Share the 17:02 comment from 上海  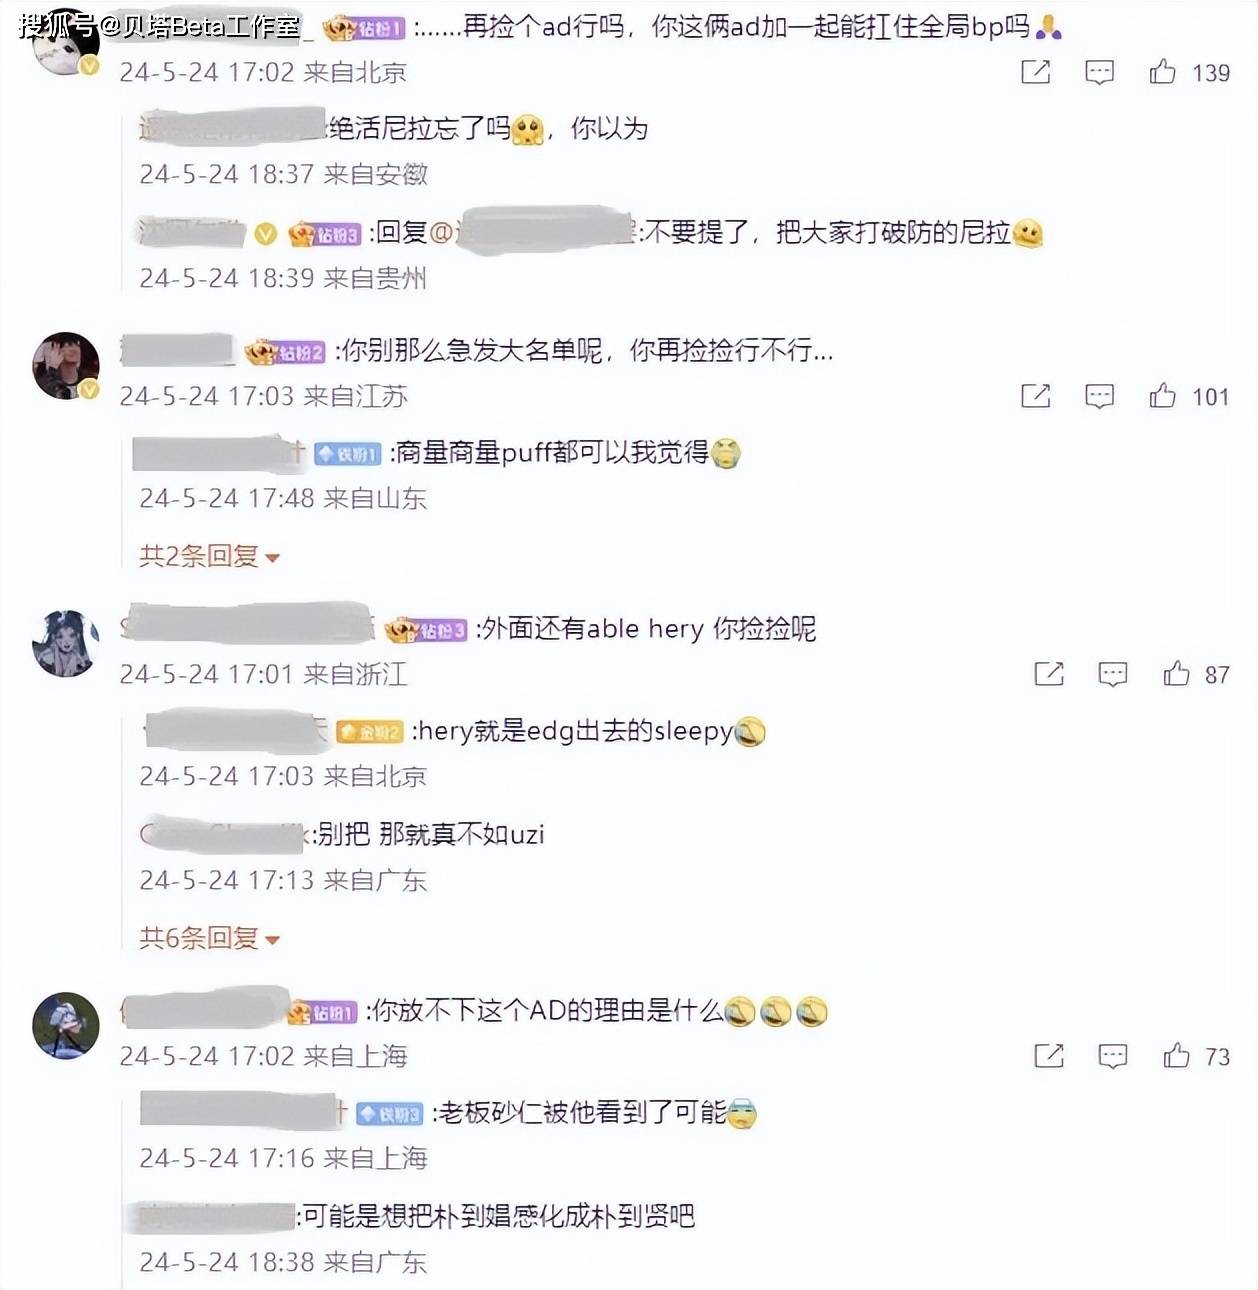coord(1049,1056)
